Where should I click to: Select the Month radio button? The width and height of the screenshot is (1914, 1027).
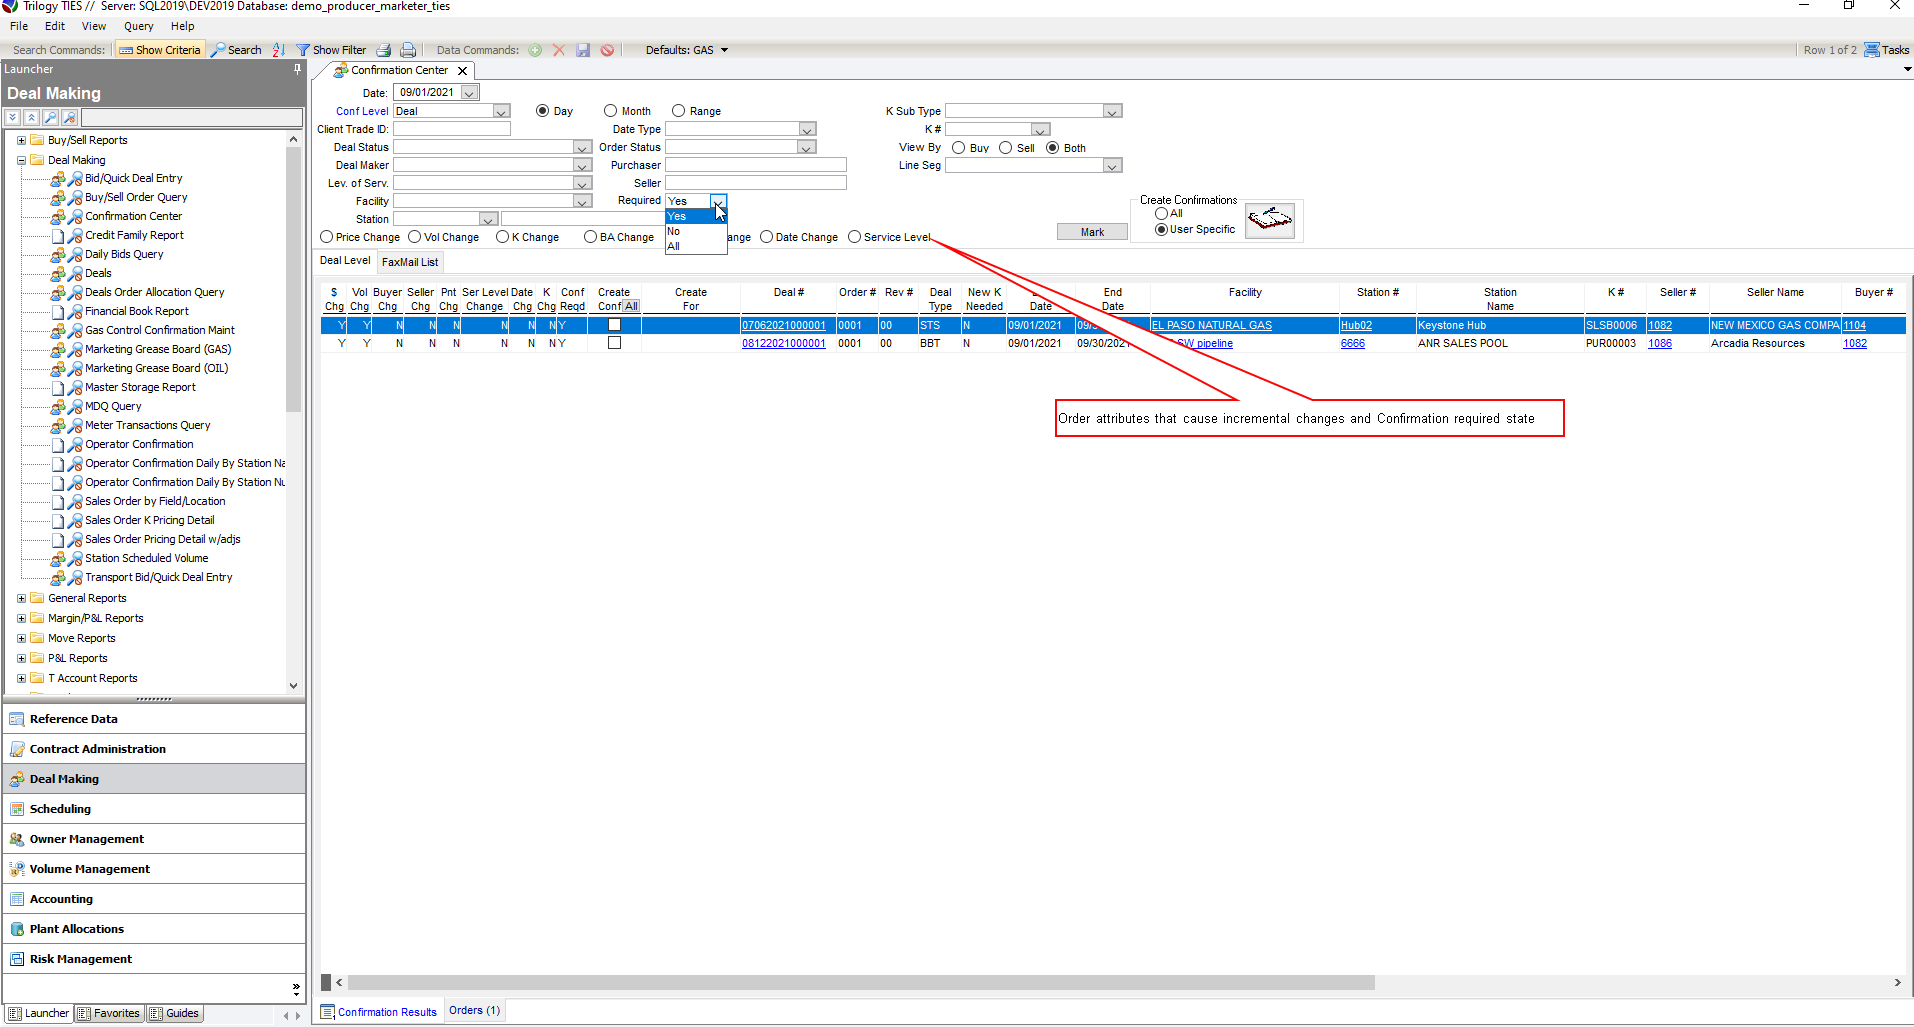[x=610, y=111]
